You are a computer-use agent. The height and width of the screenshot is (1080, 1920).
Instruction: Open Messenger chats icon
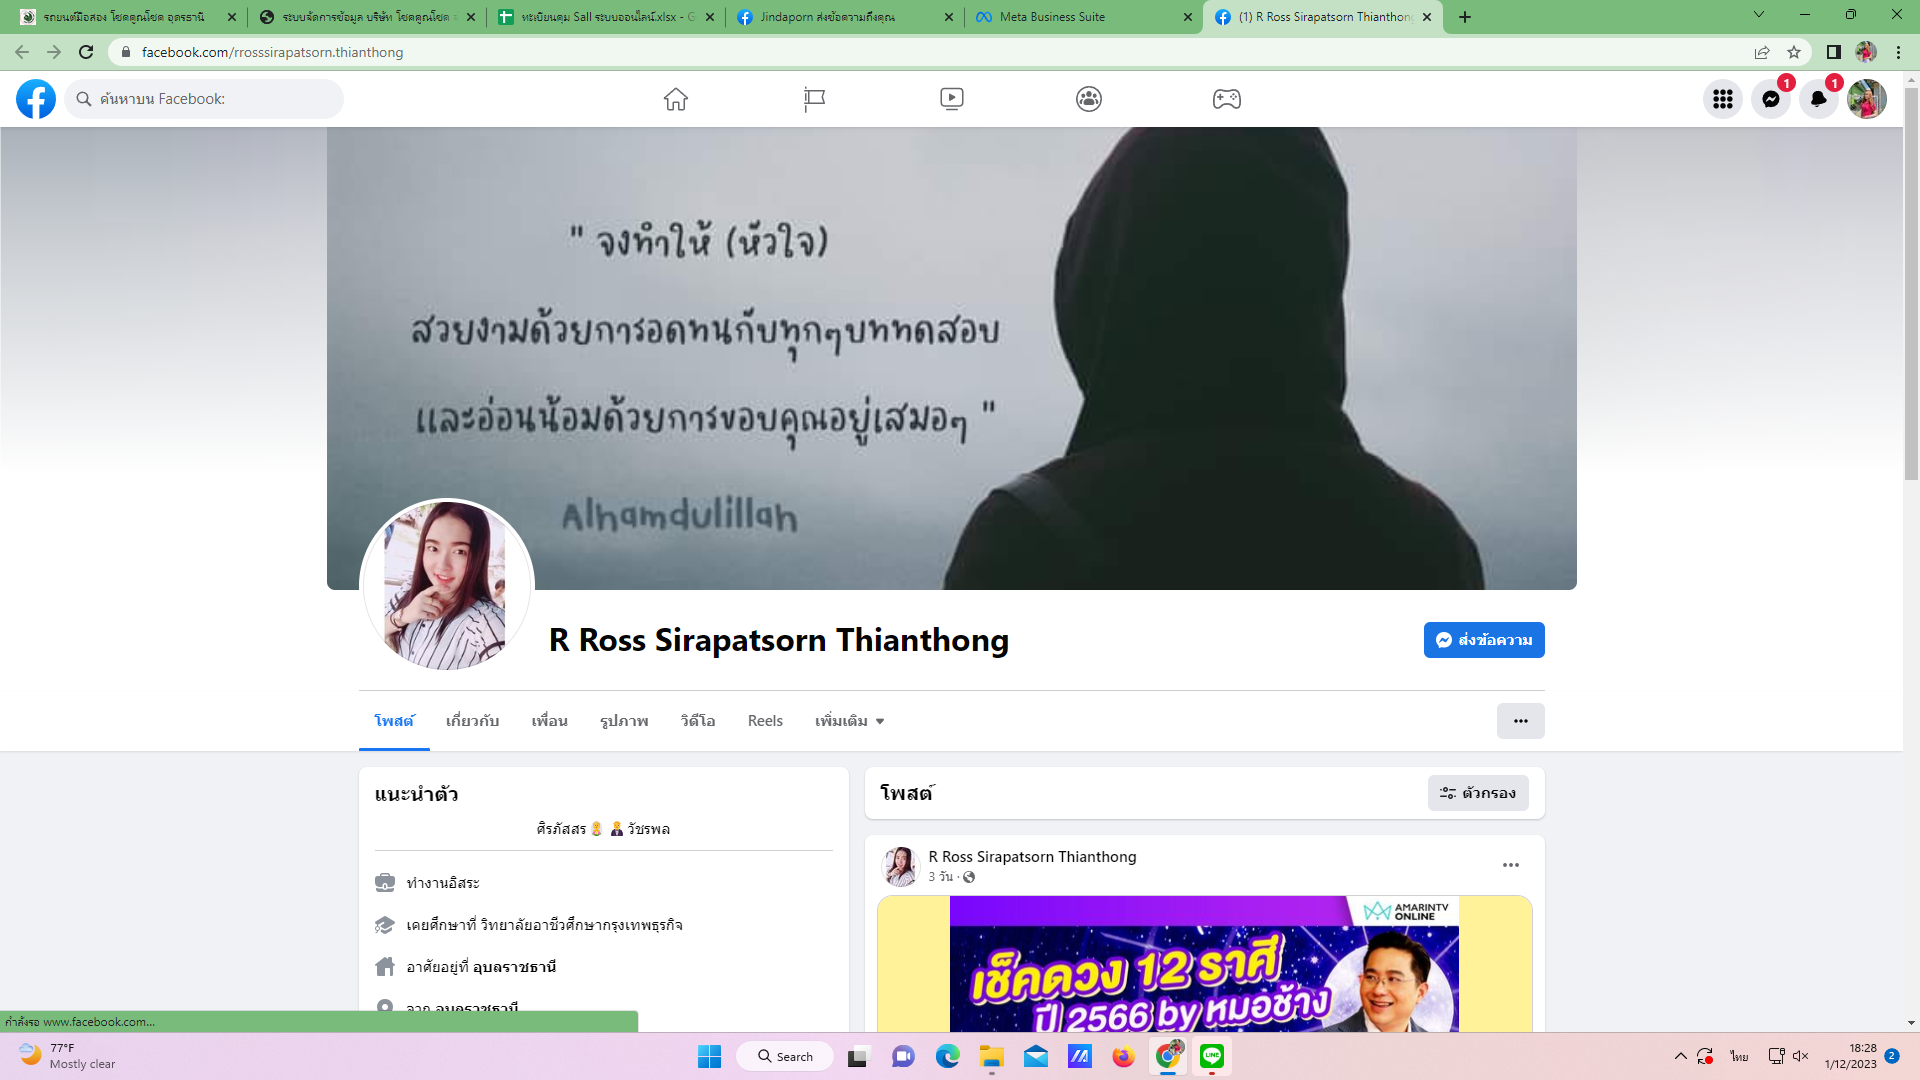pyautogui.click(x=1770, y=99)
